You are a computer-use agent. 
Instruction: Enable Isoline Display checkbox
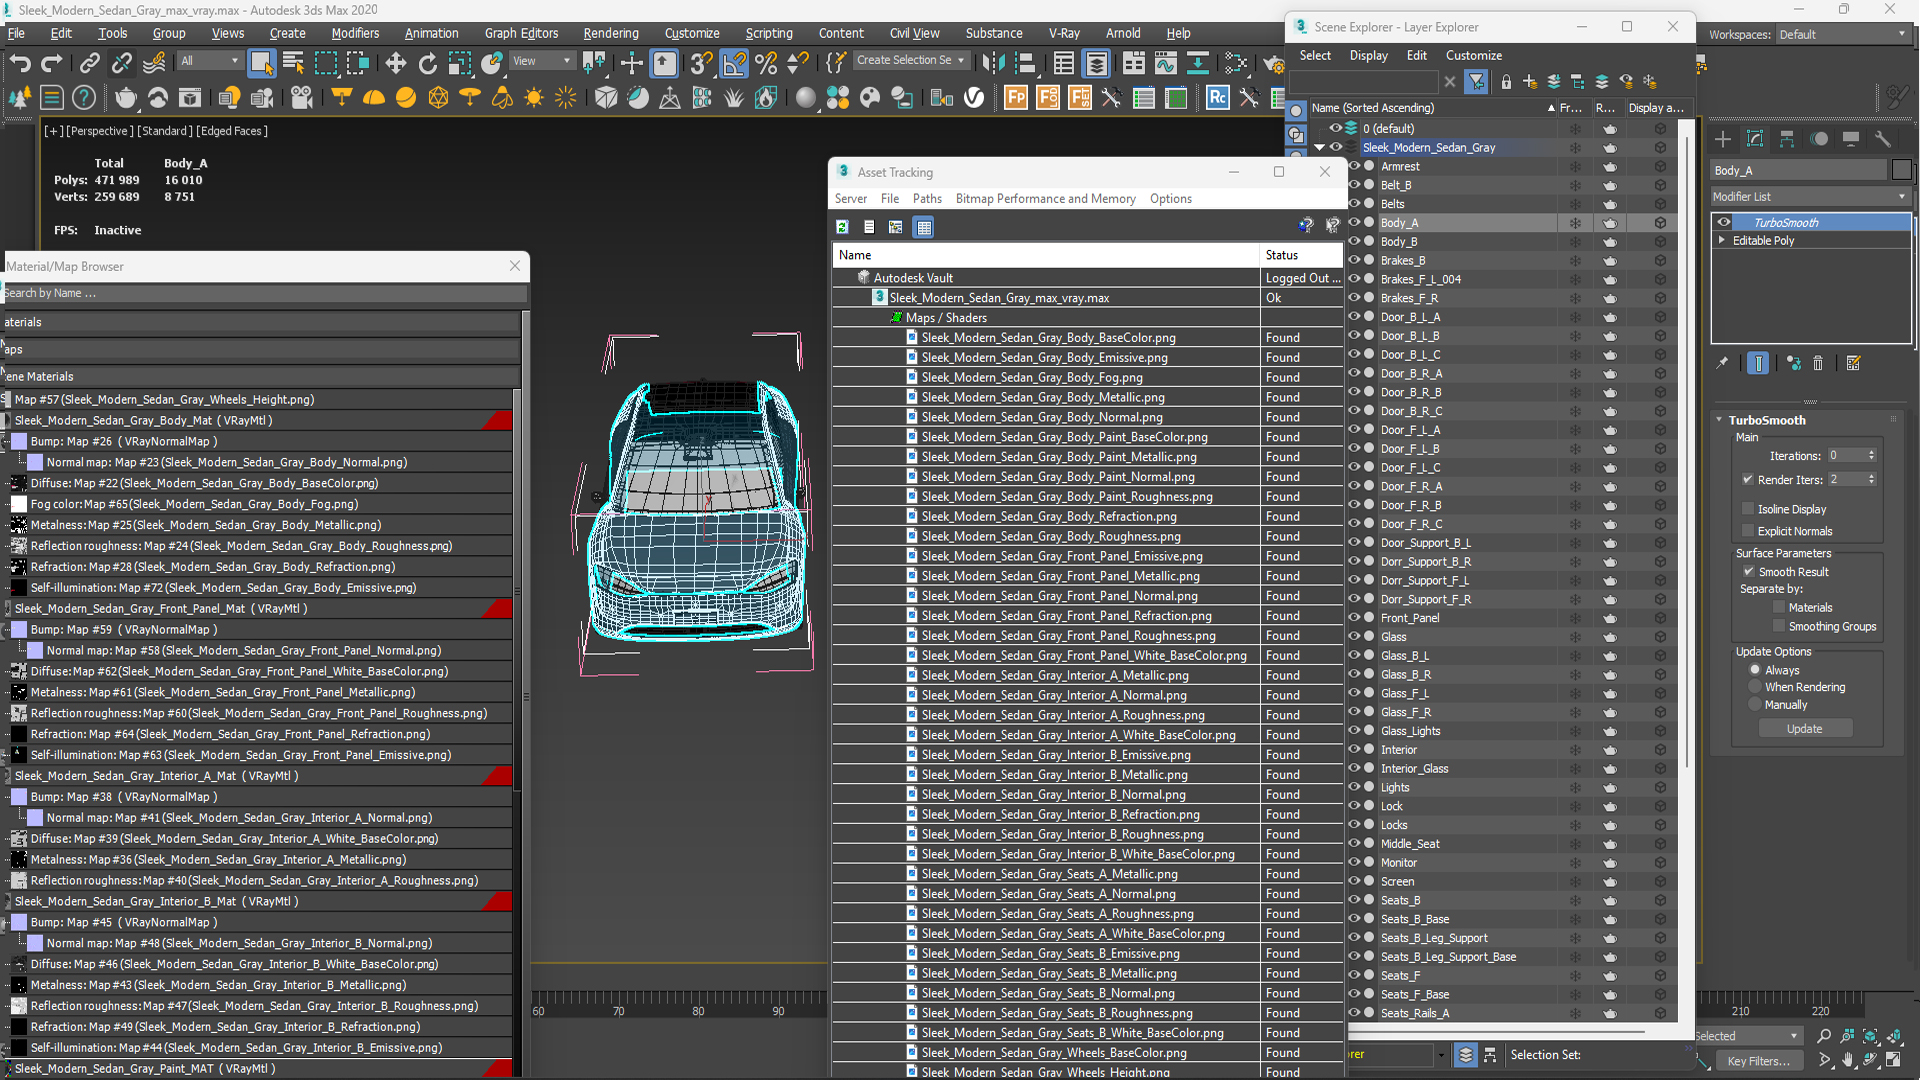pos(1748,509)
